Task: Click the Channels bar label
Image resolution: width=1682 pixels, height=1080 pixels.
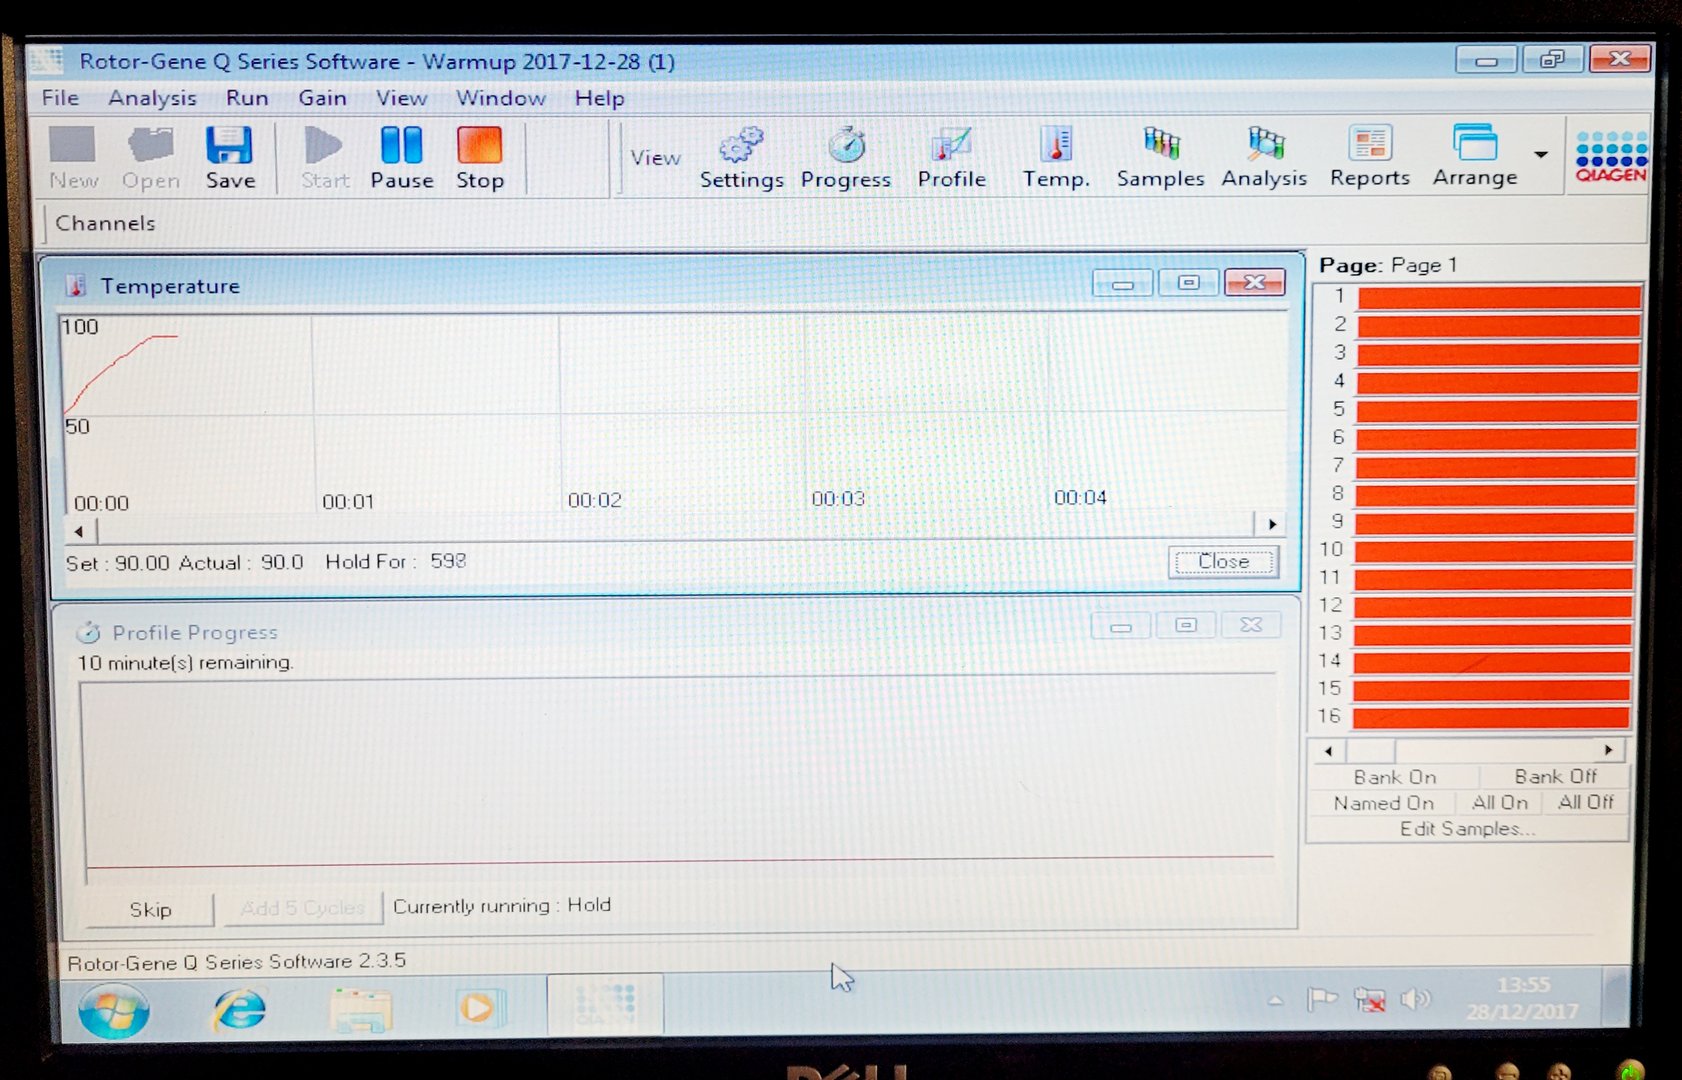Action: coord(105,223)
